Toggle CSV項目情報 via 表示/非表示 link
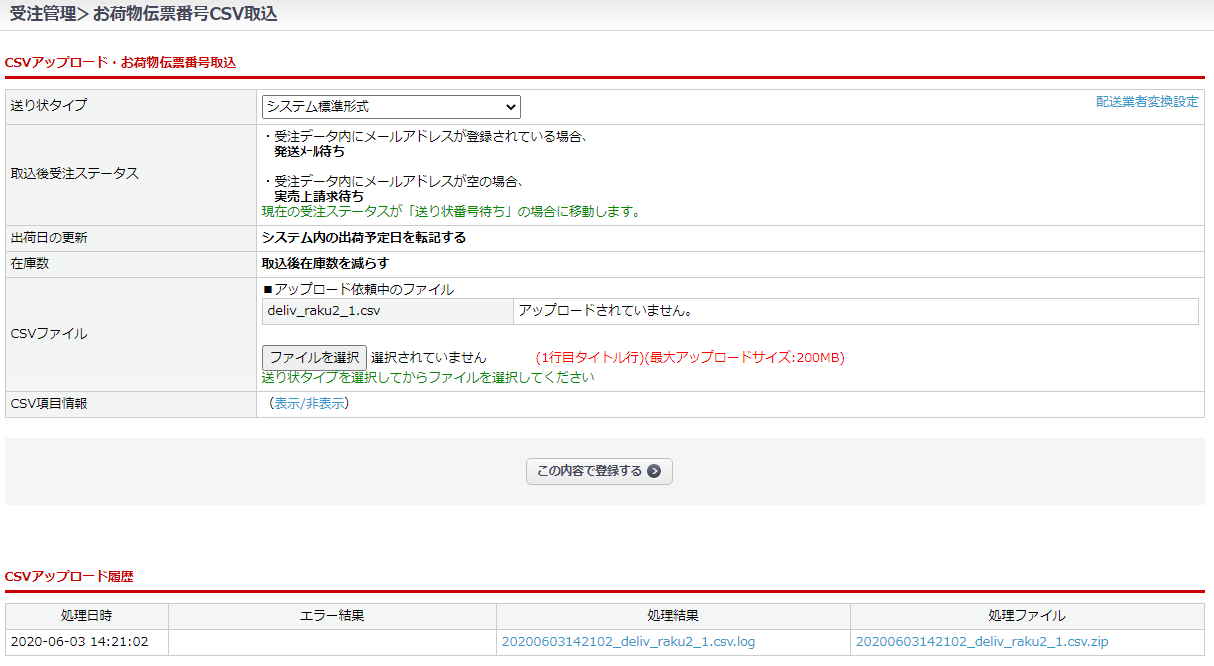This screenshot has width=1214, height=666. pos(309,404)
